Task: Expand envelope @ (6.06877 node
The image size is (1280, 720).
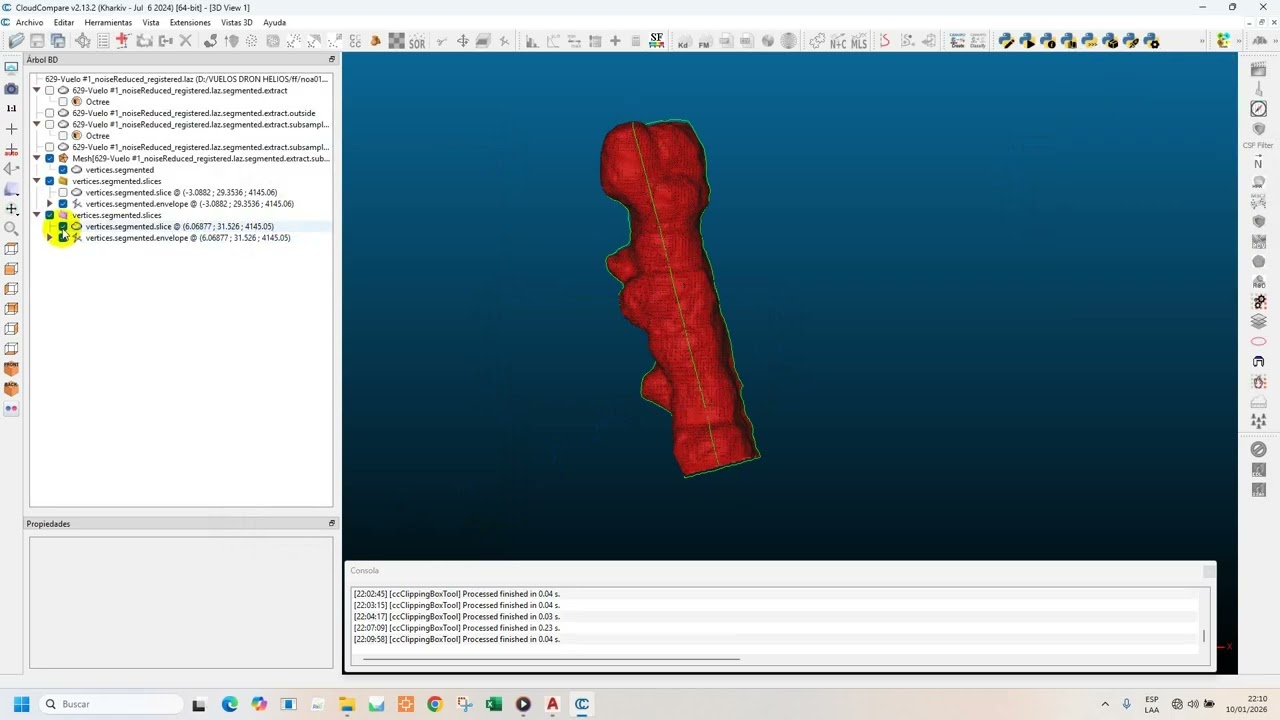Action: 50,238
